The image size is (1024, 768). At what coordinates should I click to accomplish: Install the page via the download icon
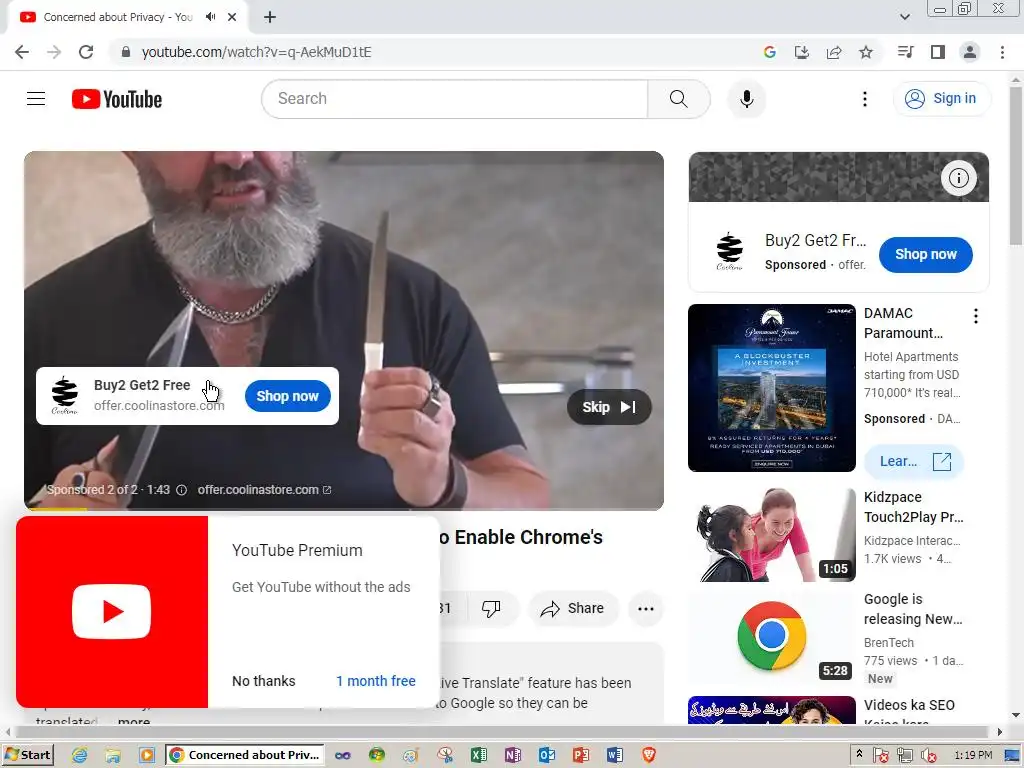coord(801,52)
